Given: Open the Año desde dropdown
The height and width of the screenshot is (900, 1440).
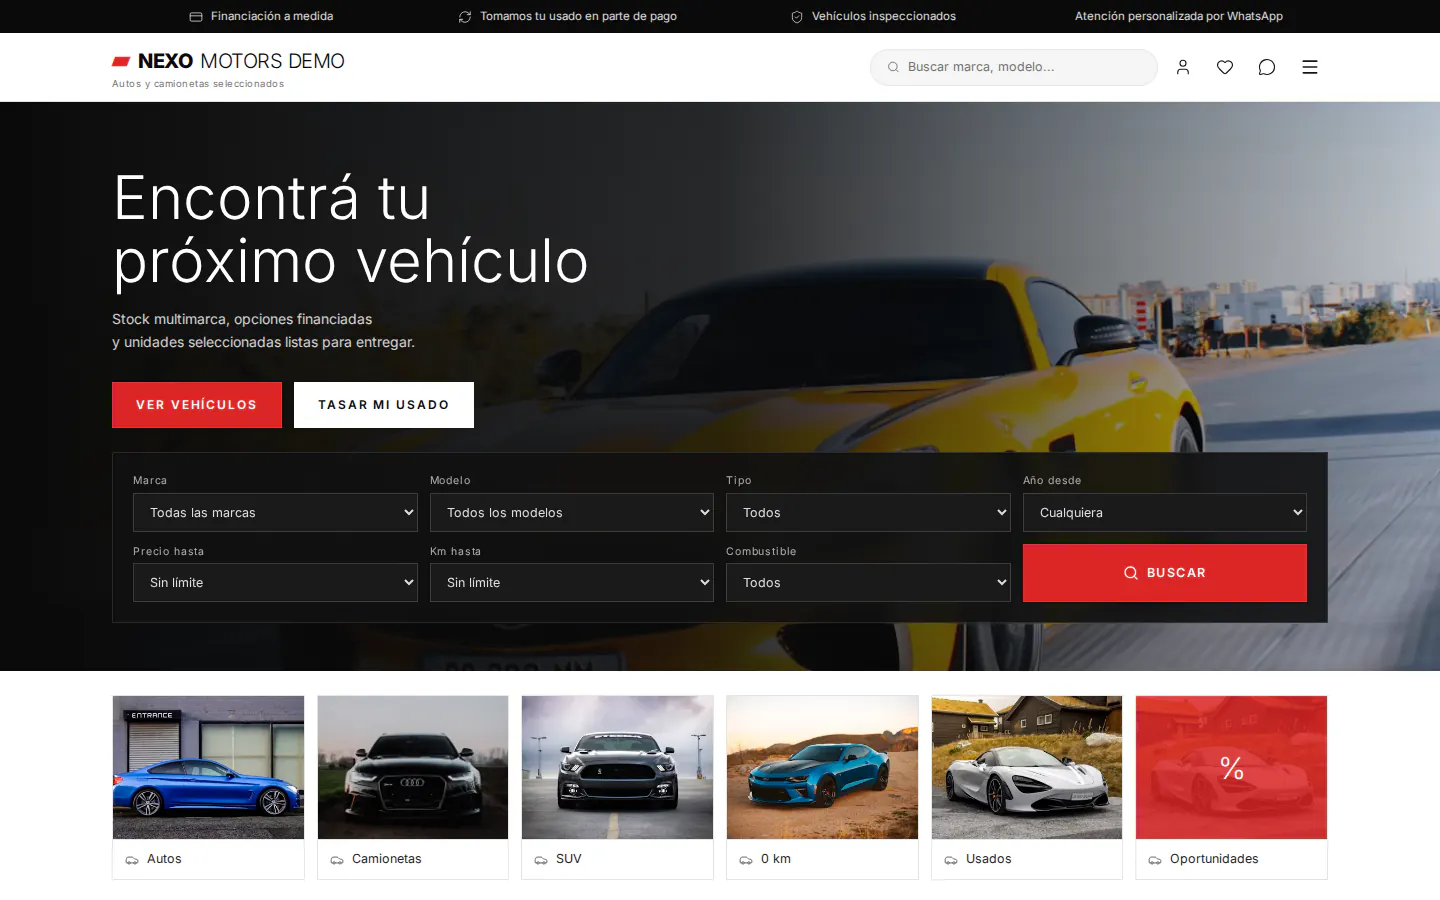Looking at the screenshot, I should coord(1165,512).
